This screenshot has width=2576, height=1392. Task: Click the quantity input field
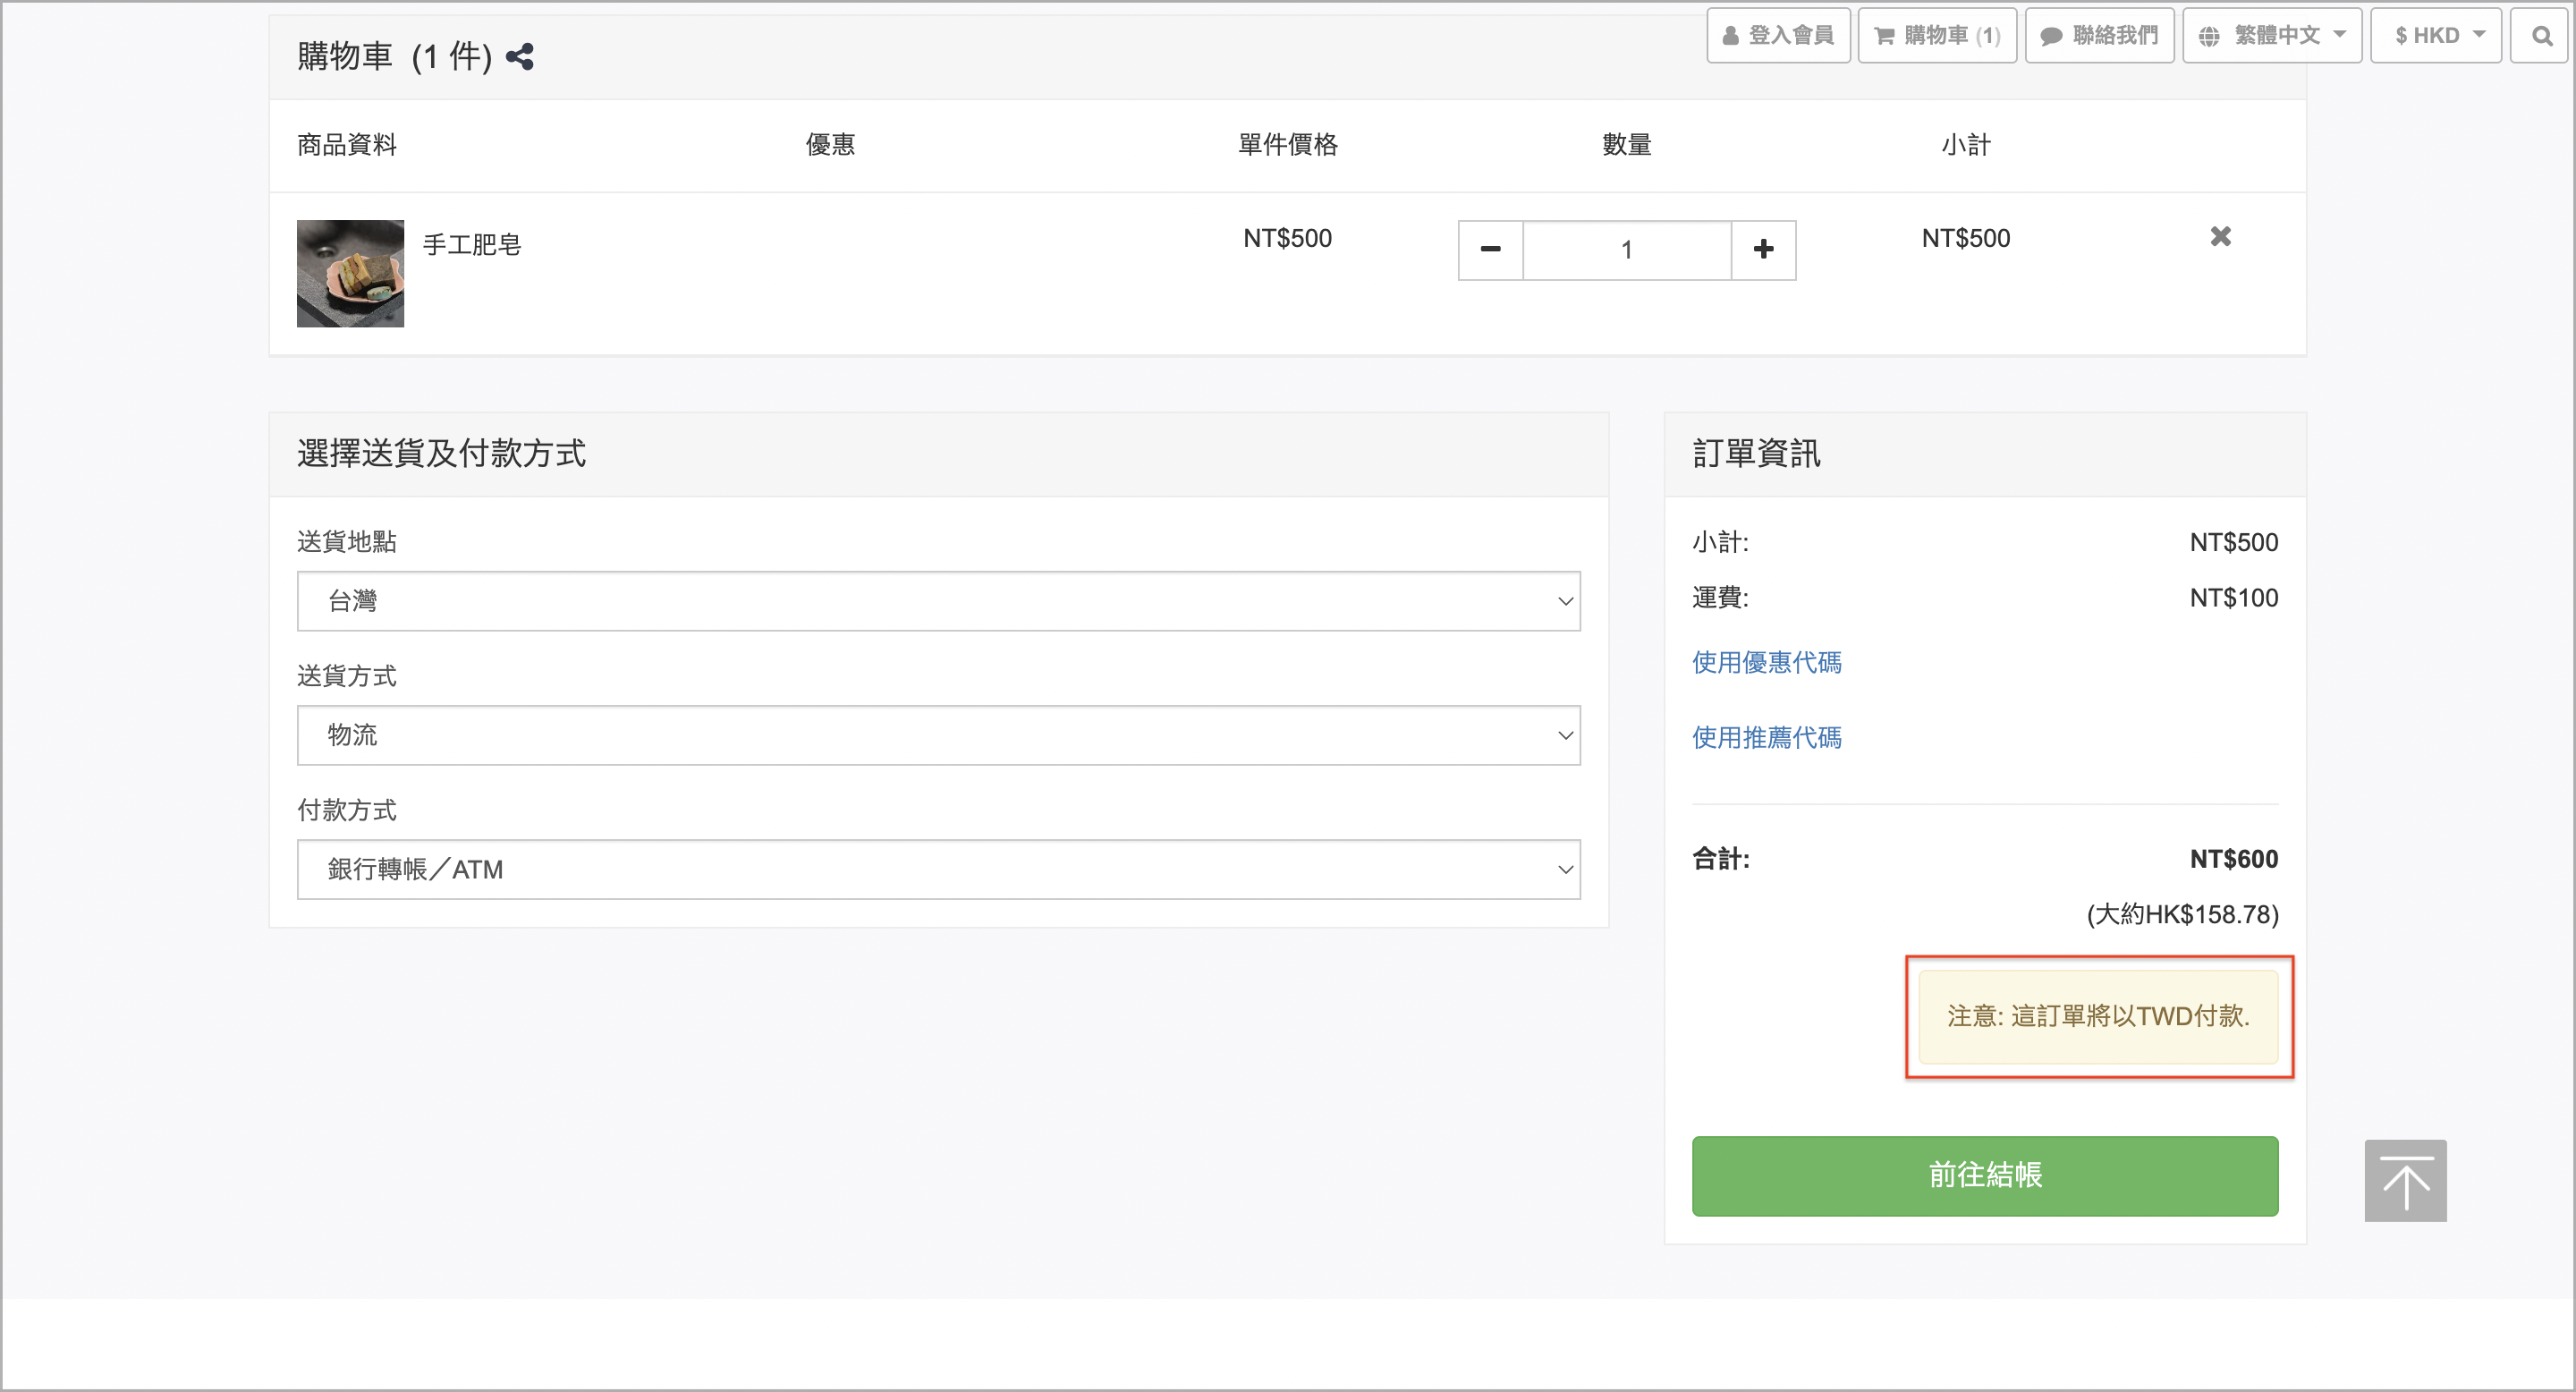point(1626,250)
